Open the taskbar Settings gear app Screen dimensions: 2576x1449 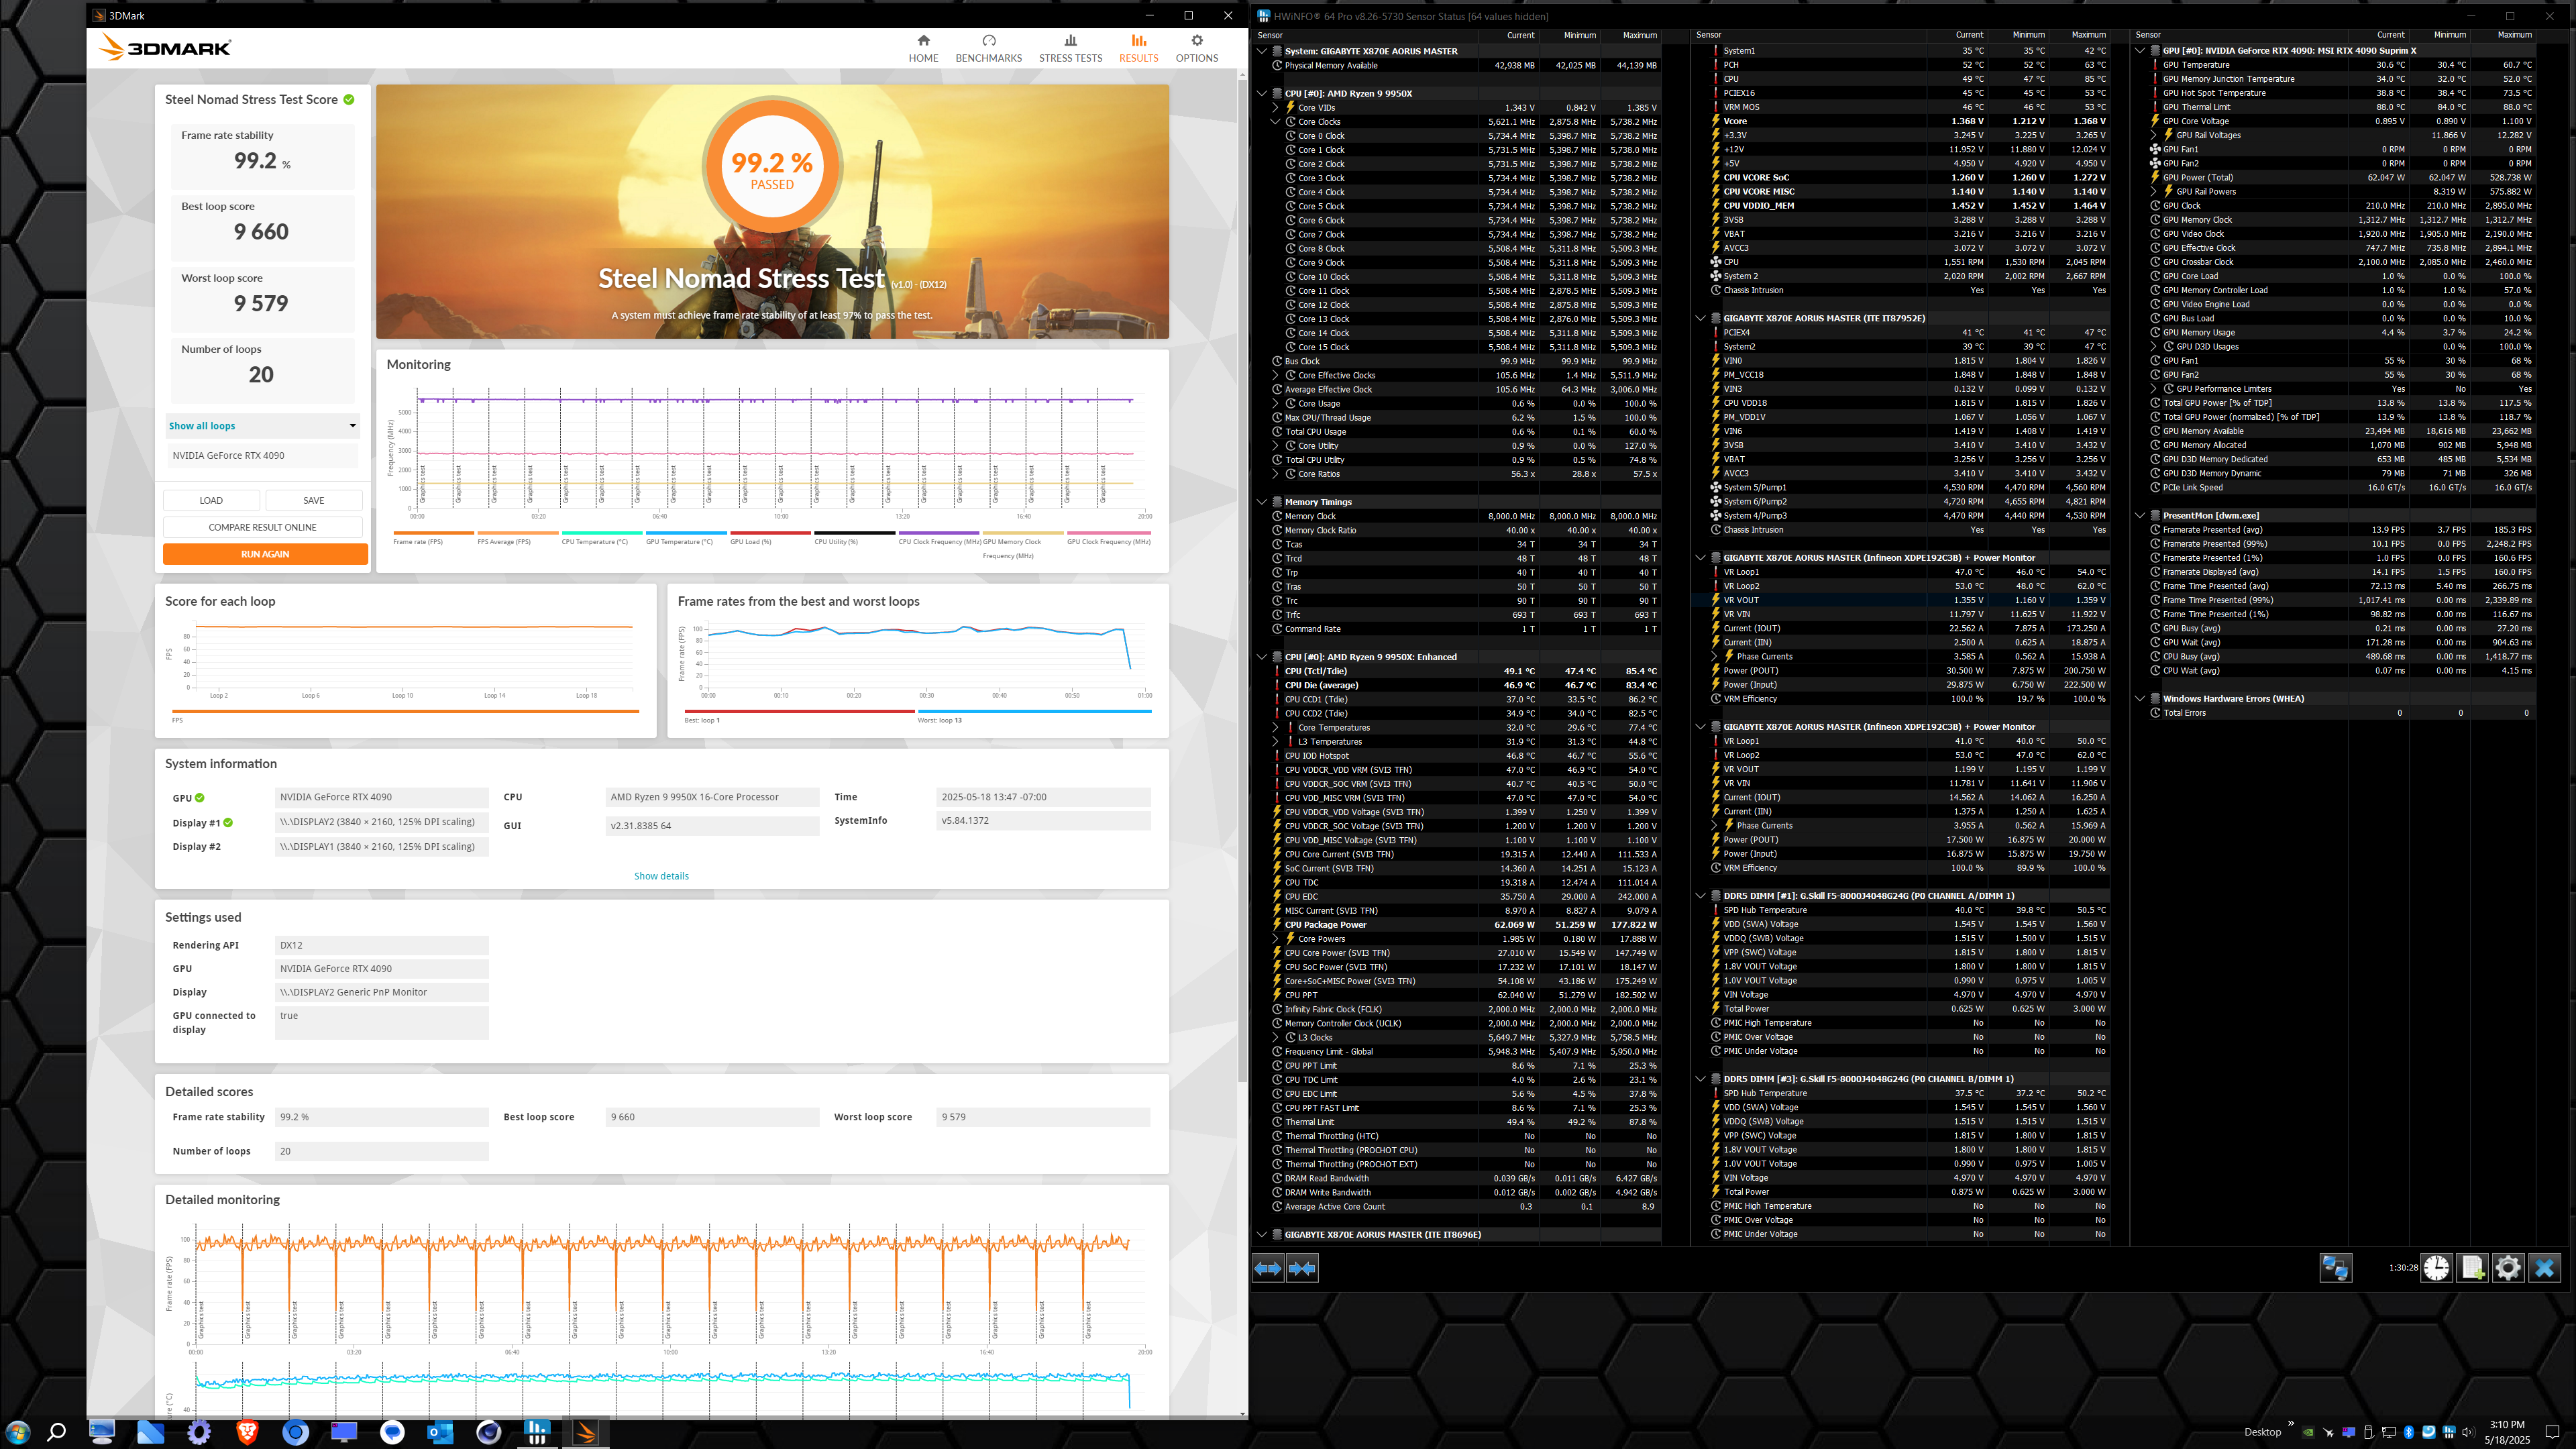tap(199, 1432)
